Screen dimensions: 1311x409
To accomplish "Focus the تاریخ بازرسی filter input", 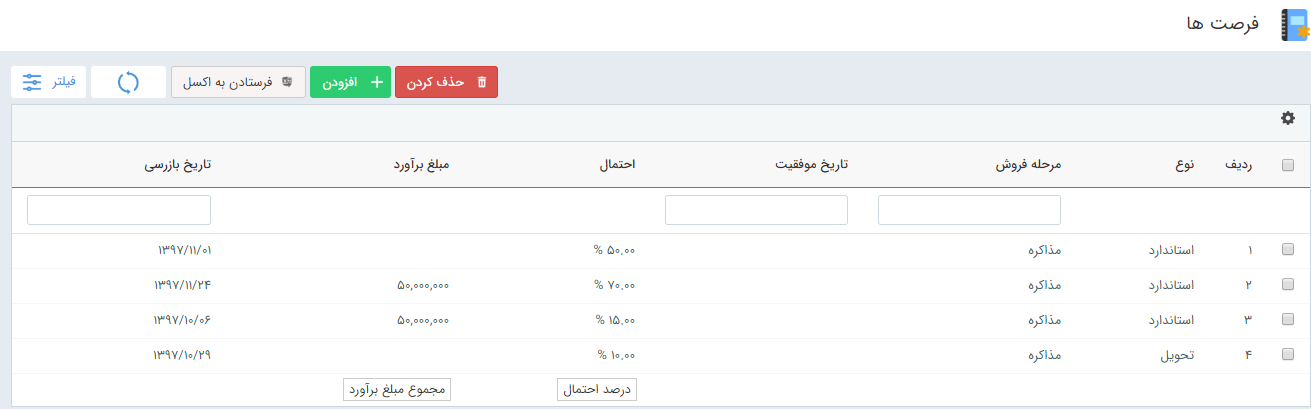I will click(x=119, y=210).
